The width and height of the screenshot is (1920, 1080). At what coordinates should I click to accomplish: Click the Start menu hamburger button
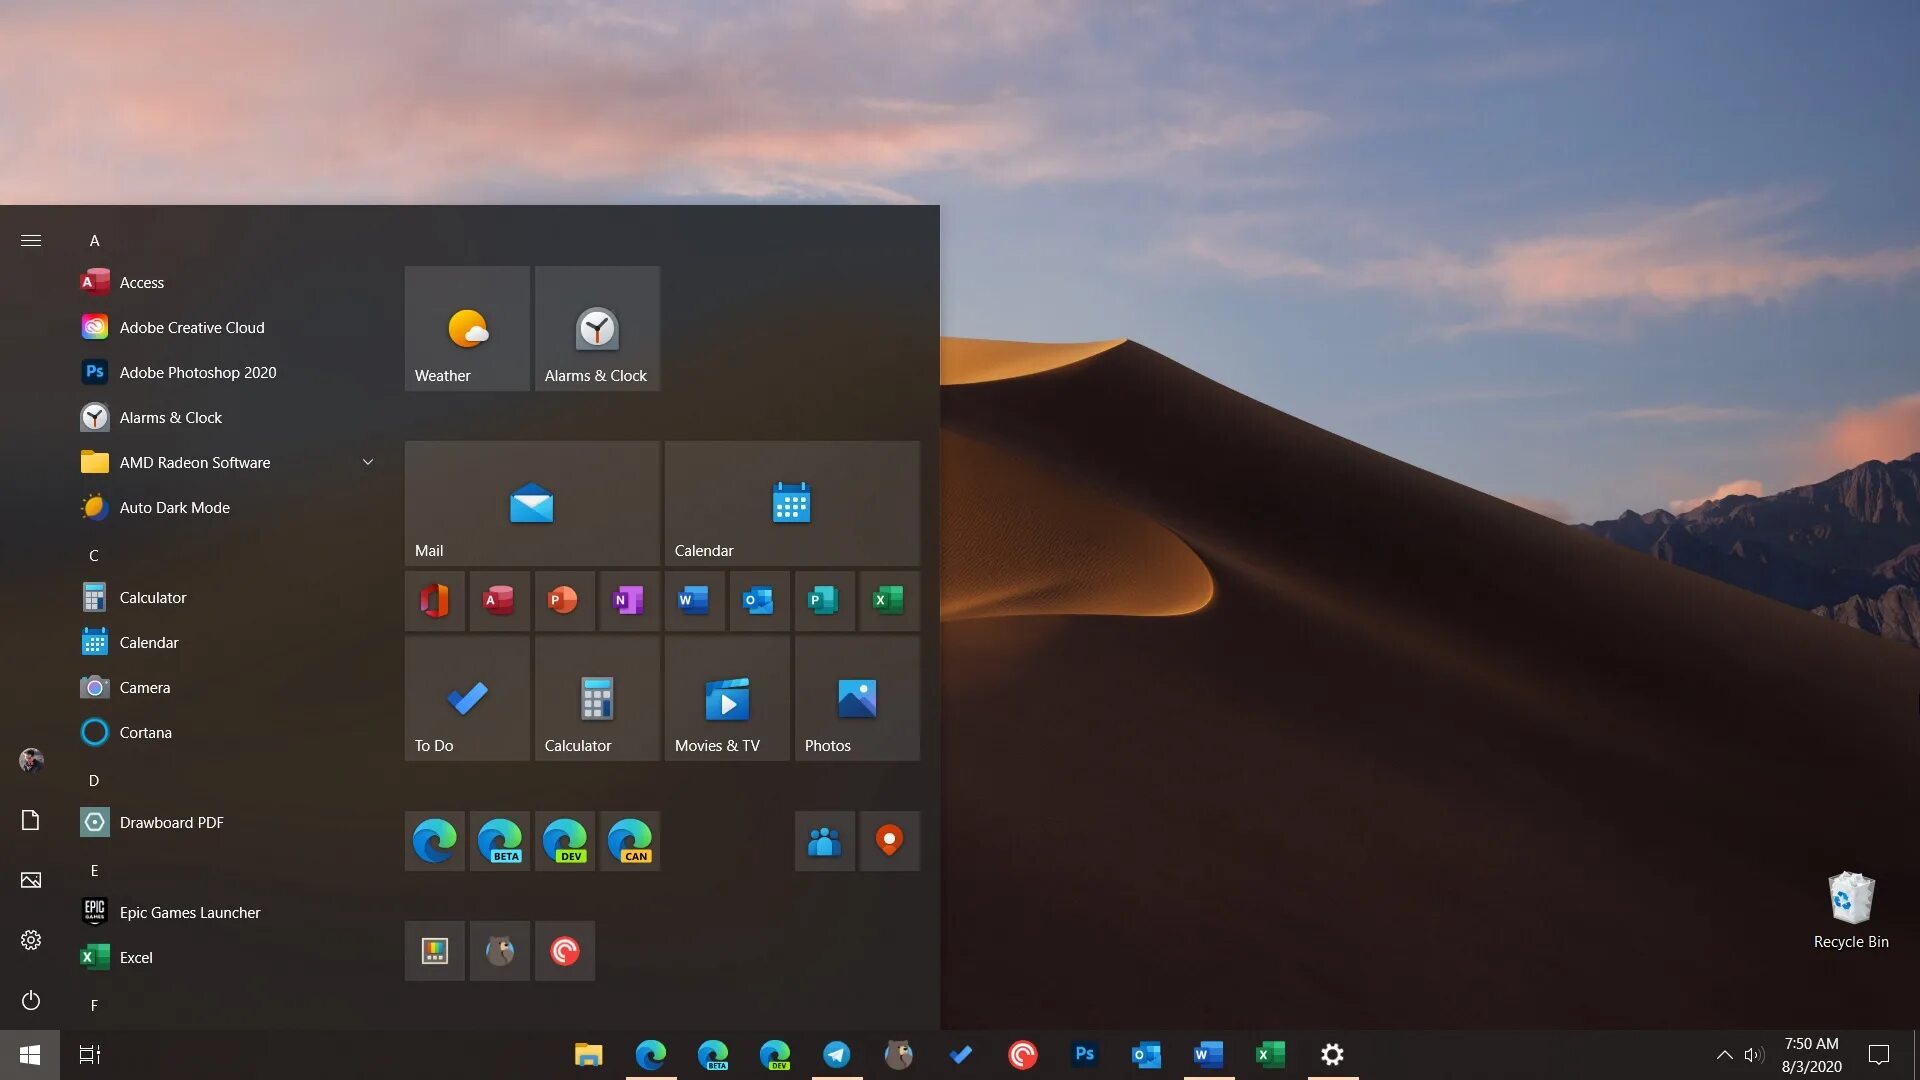tap(29, 239)
